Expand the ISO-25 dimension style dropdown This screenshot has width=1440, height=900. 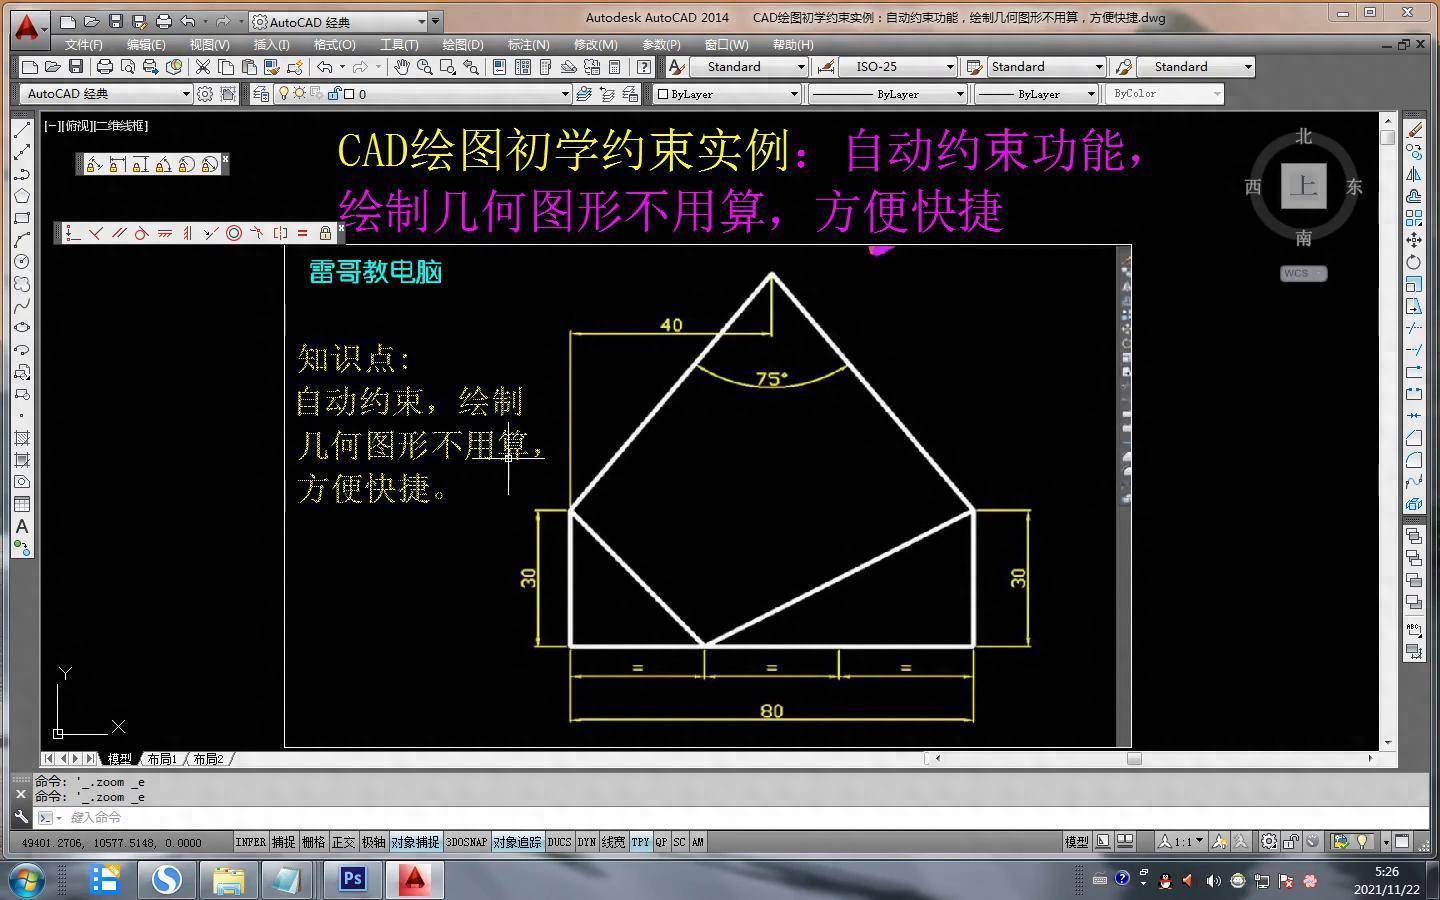pos(950,67)
